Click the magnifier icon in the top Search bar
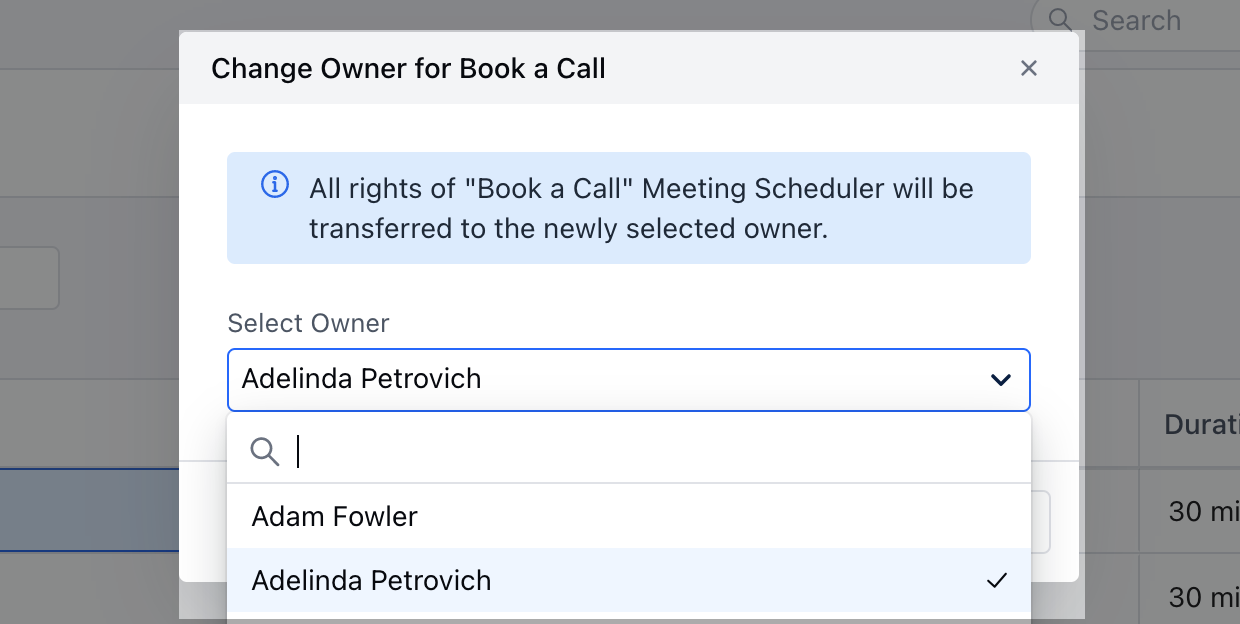Screen dimensions: 1240x624 pos(1060,20)
